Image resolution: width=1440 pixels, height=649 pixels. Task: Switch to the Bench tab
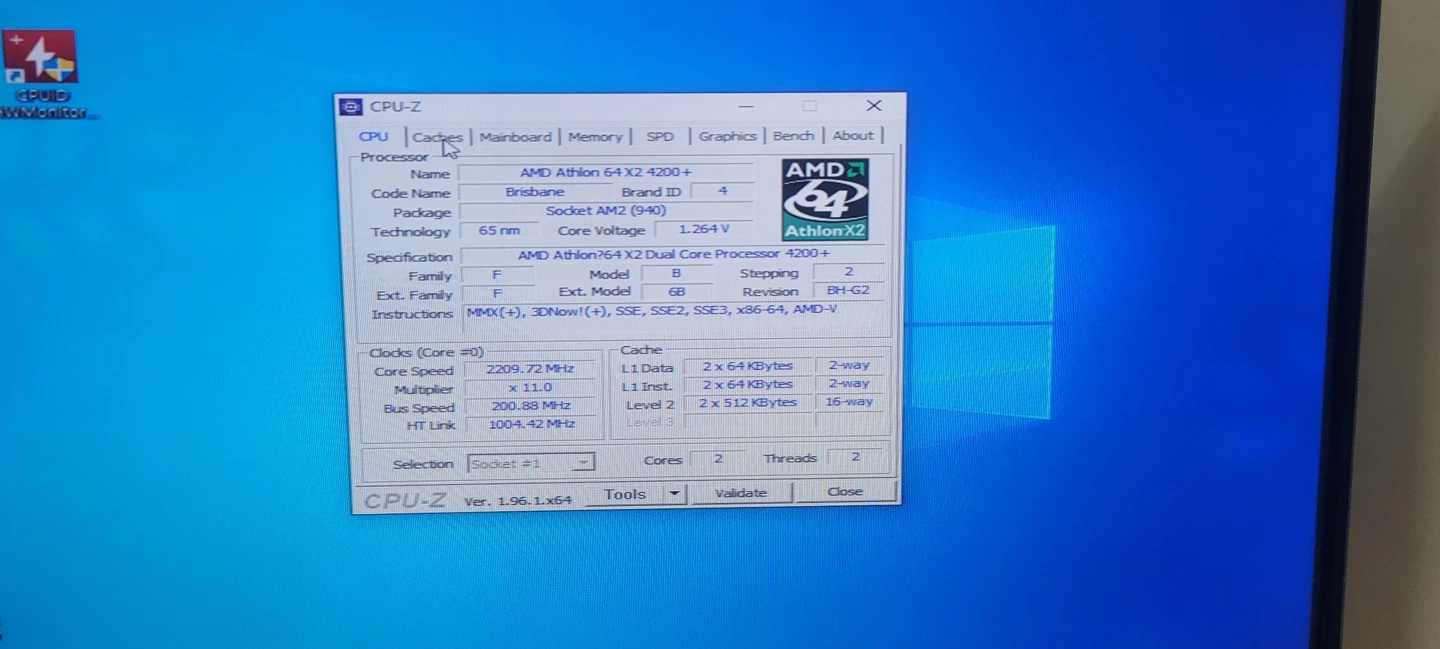point(793,135)
